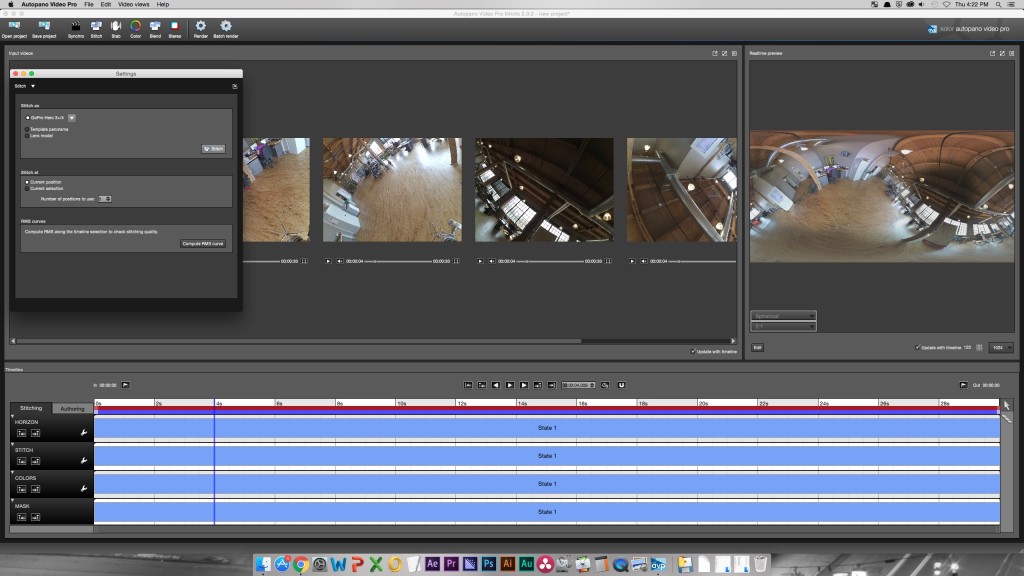Launch After Effects from the dock
This screenshot has width=1024, height=576.
click(x=432, y=564)
